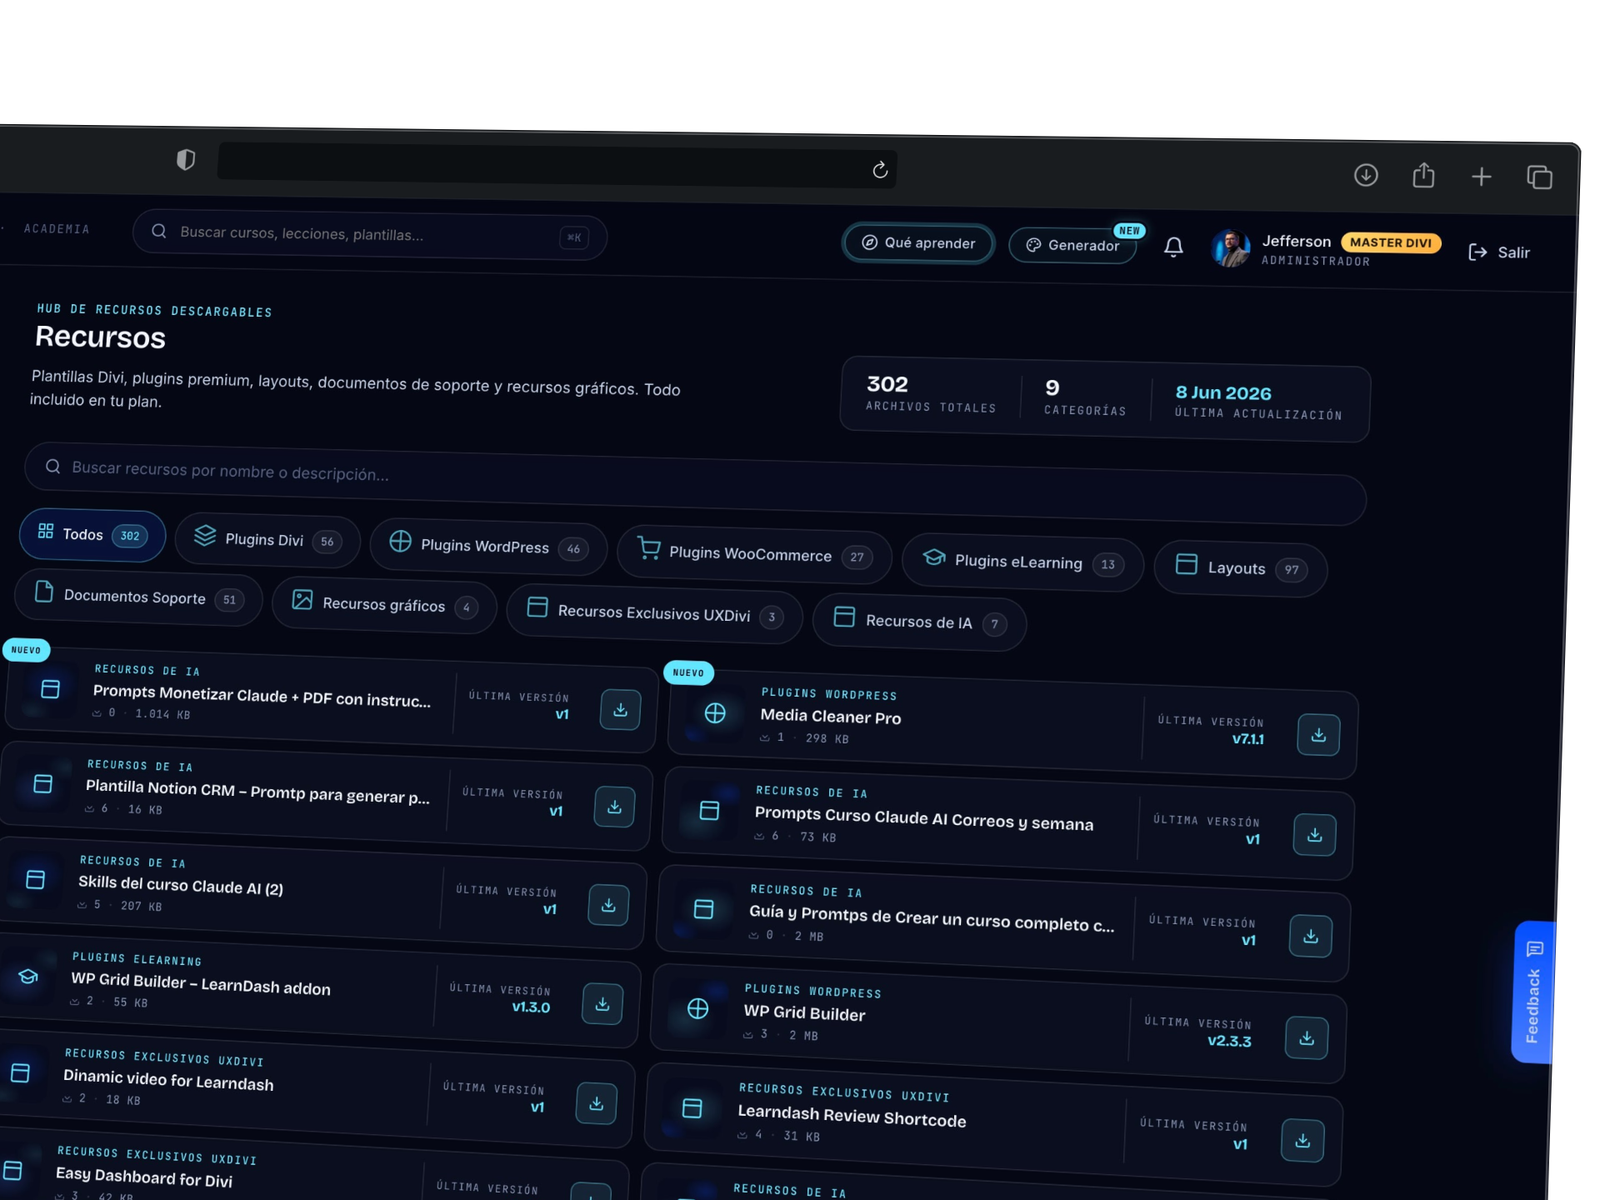The image size is (1600, 1200).
Task: Click the Master Divi badge
Action: (x=1391, y=243)
